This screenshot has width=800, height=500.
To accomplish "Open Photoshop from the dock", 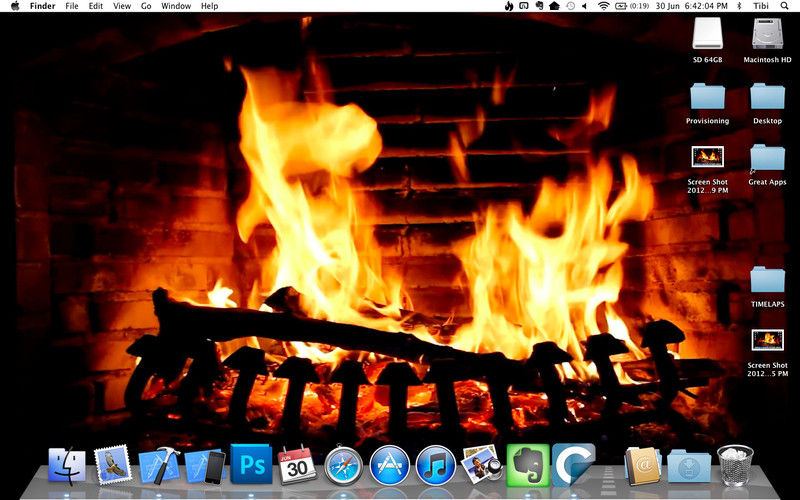I will [x=249, y=464].
